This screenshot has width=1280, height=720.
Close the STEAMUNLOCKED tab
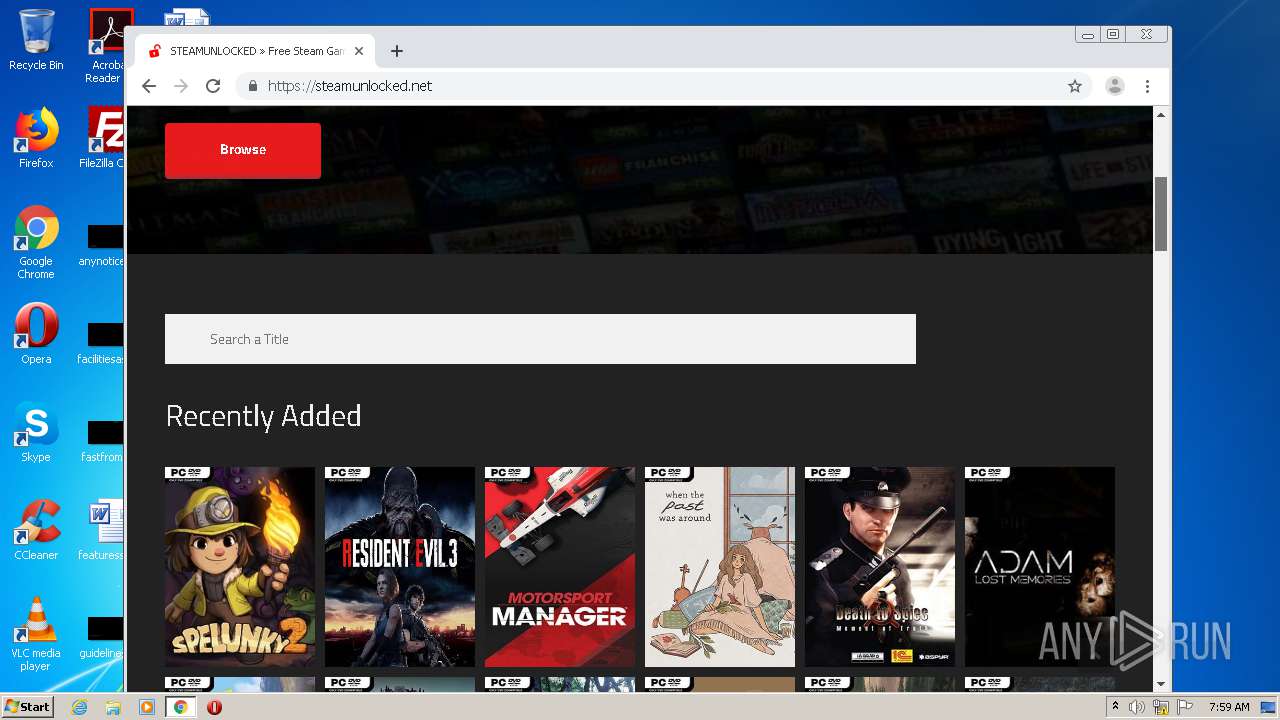(359, 51)
